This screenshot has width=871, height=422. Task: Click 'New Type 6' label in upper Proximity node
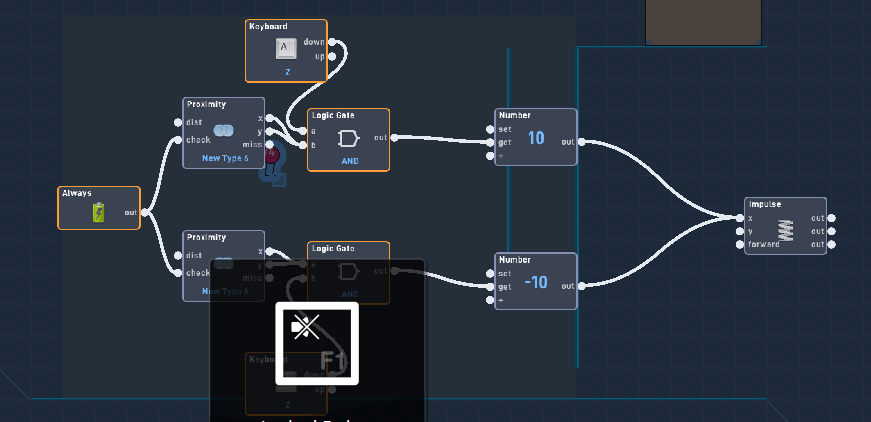225,158
